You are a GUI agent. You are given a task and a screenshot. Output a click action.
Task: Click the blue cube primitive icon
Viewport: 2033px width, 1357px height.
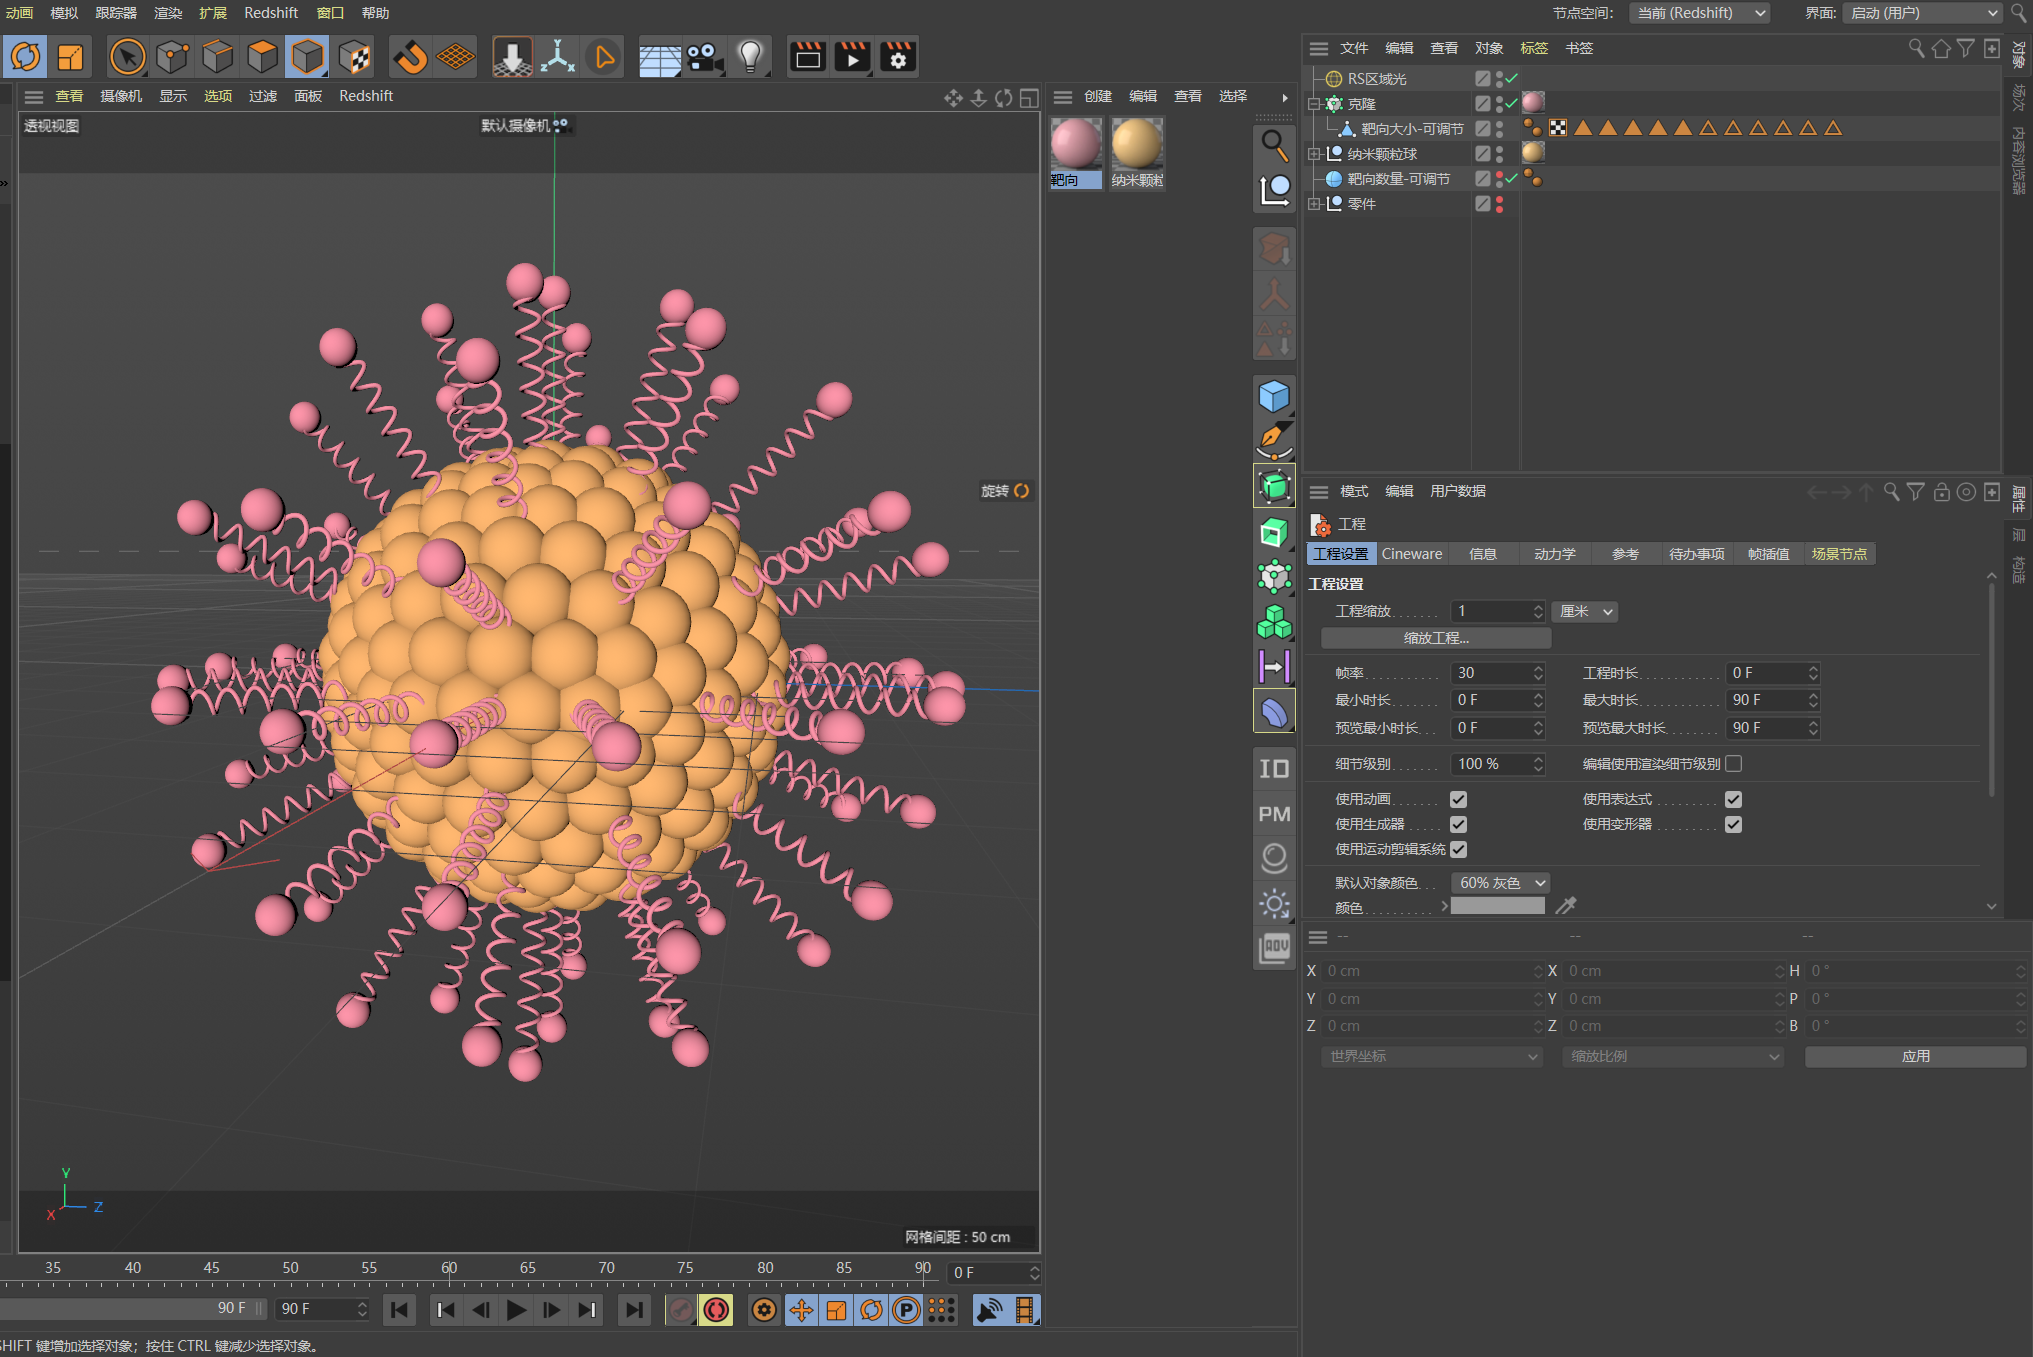click(1274, 397)
